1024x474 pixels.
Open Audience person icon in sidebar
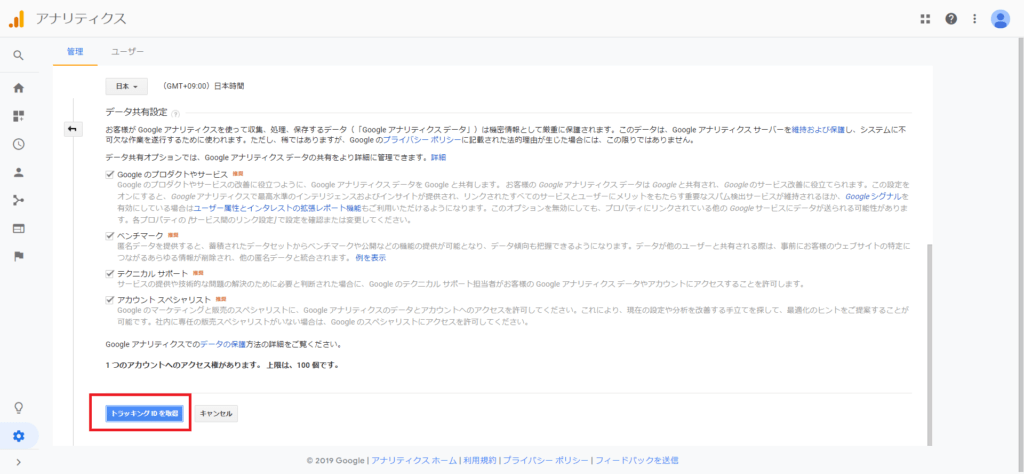tap(18, 172)
